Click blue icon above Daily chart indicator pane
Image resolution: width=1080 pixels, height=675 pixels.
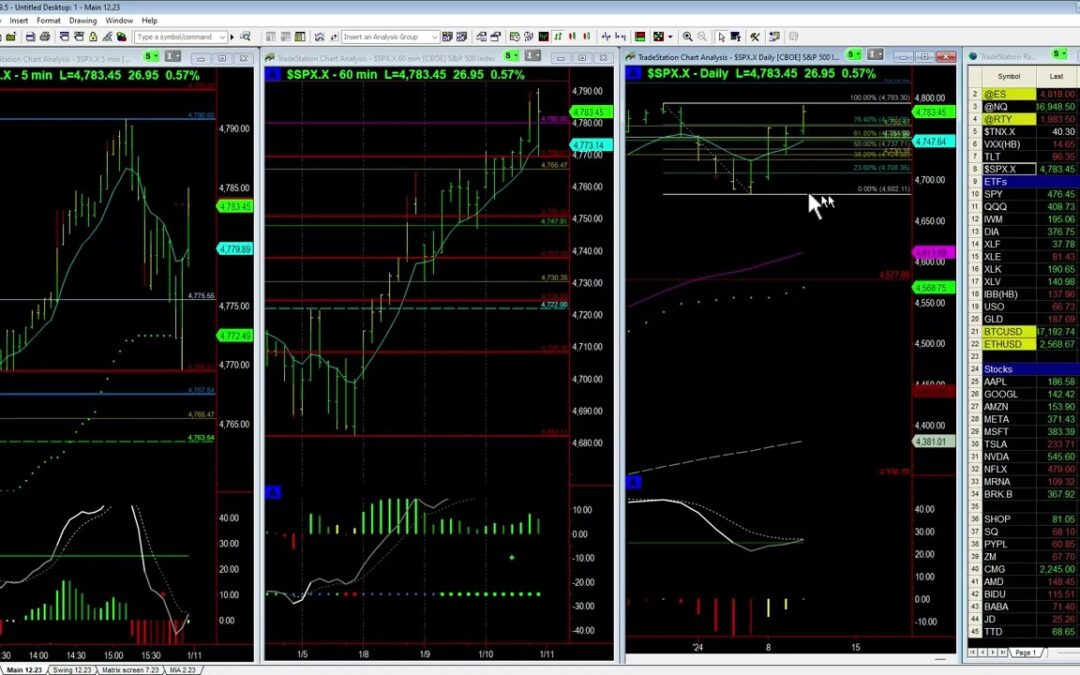(x=634, y=482)
